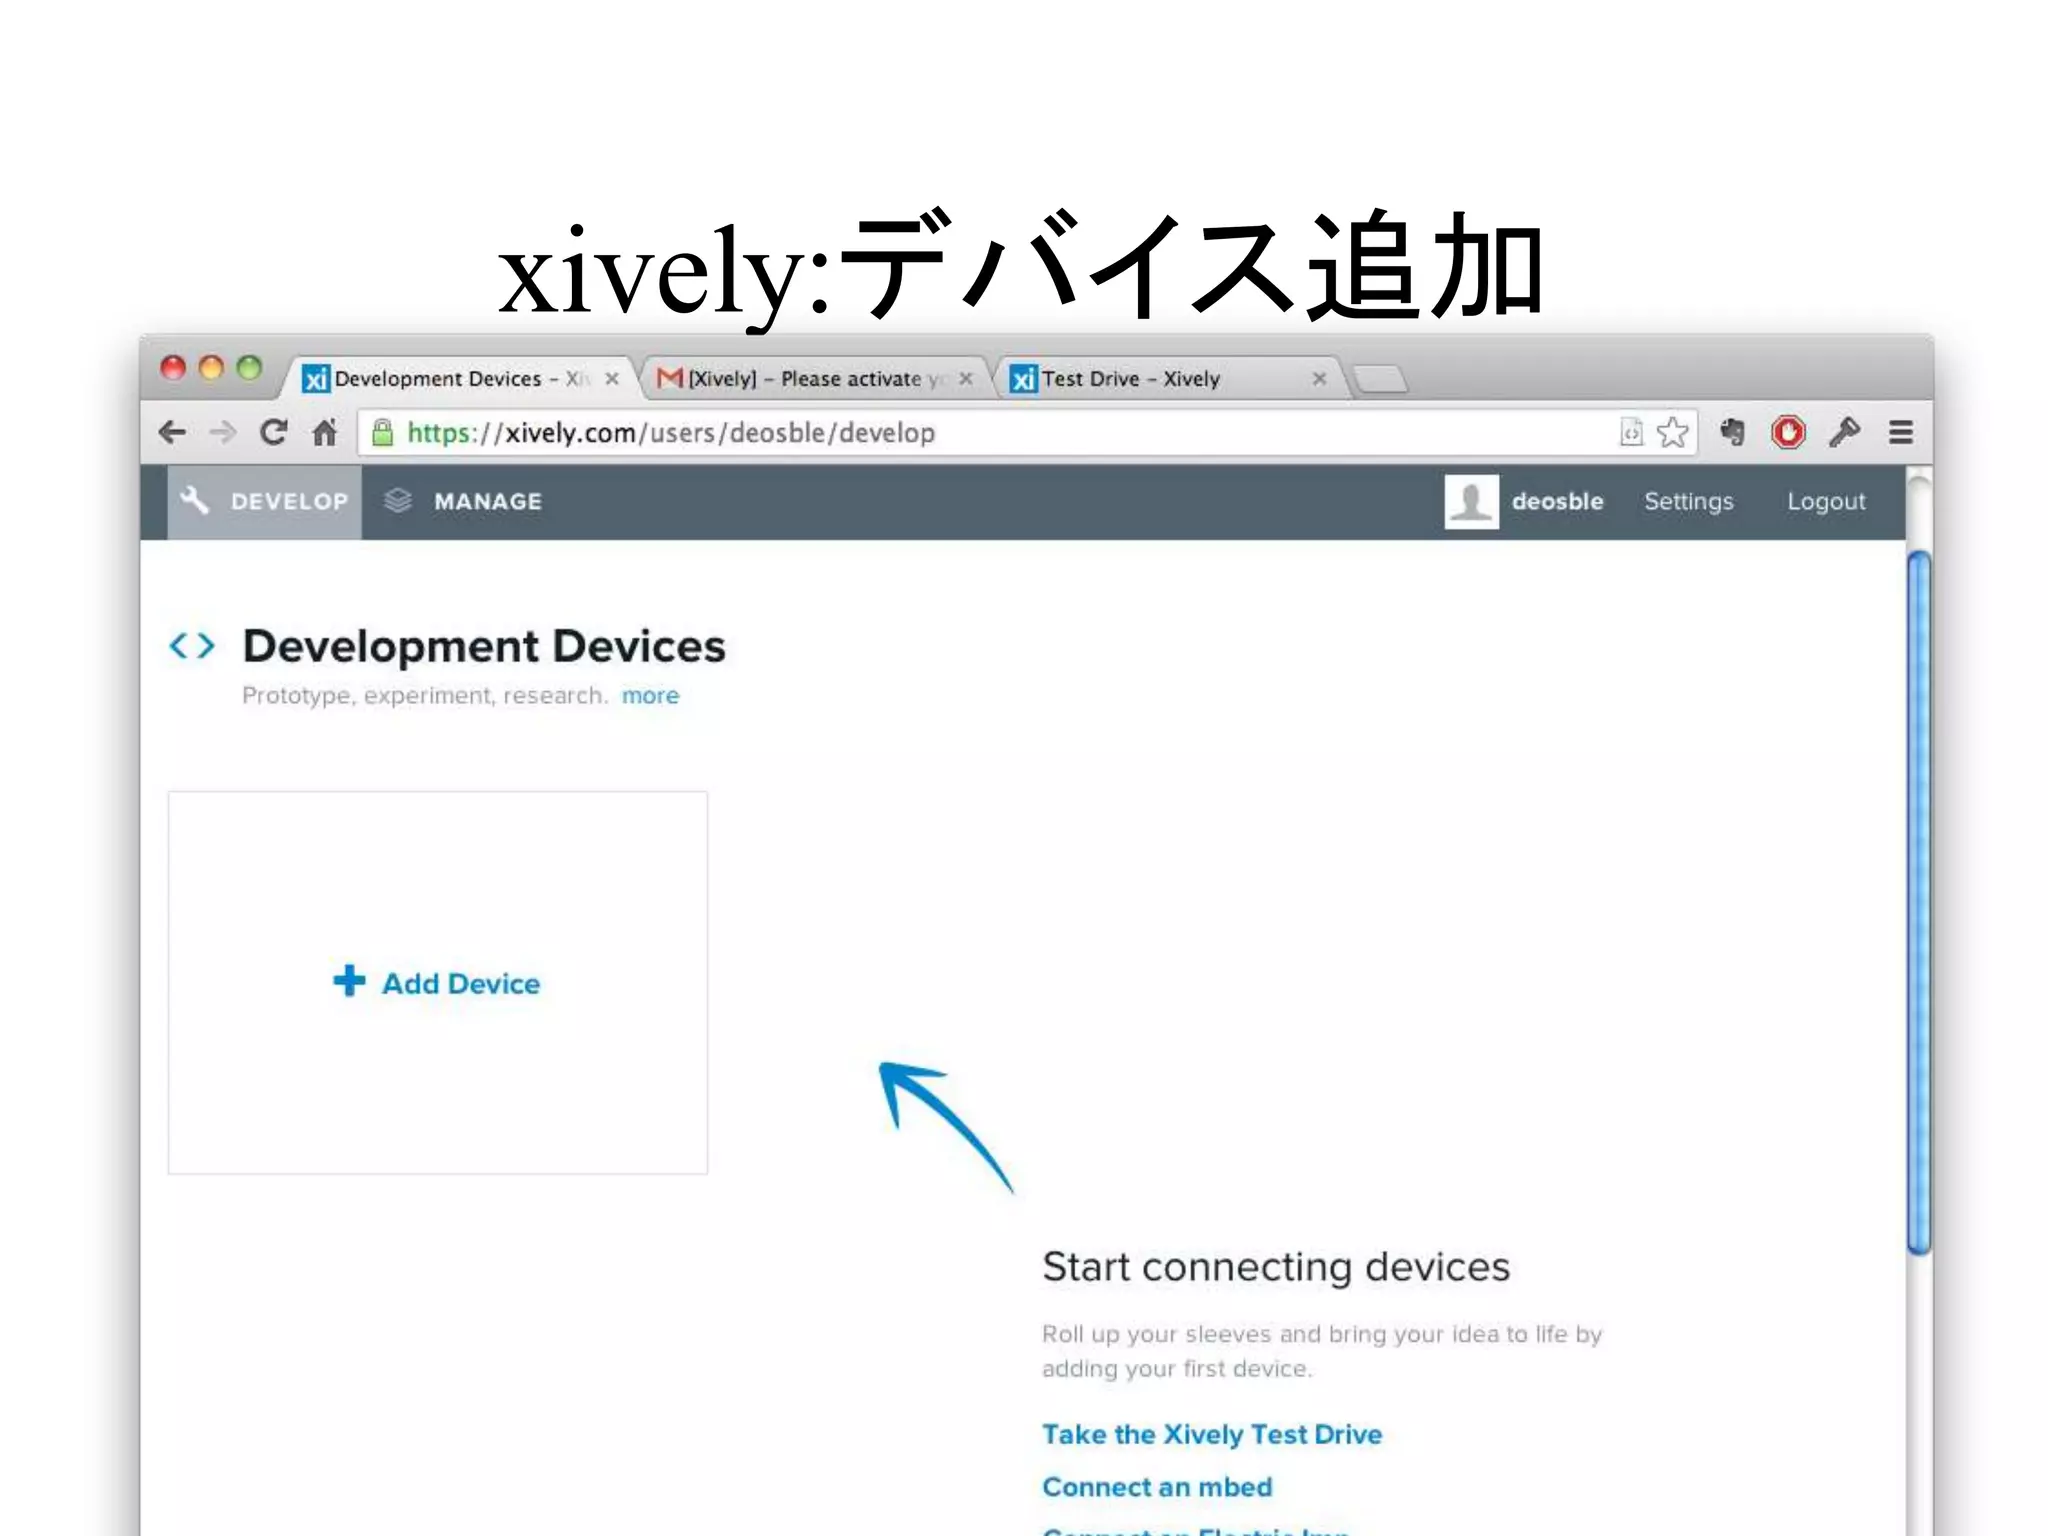
Task: Click the code brackets icon by Development Devices
Action: click(193, 646)
